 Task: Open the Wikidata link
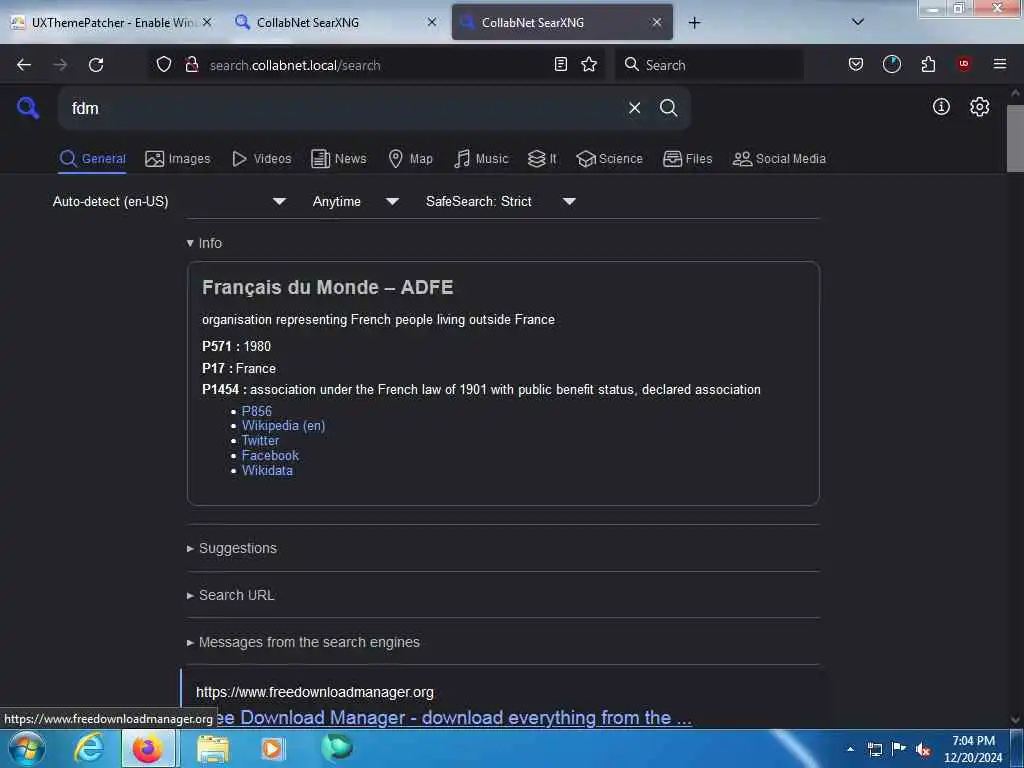click(267, 470)
